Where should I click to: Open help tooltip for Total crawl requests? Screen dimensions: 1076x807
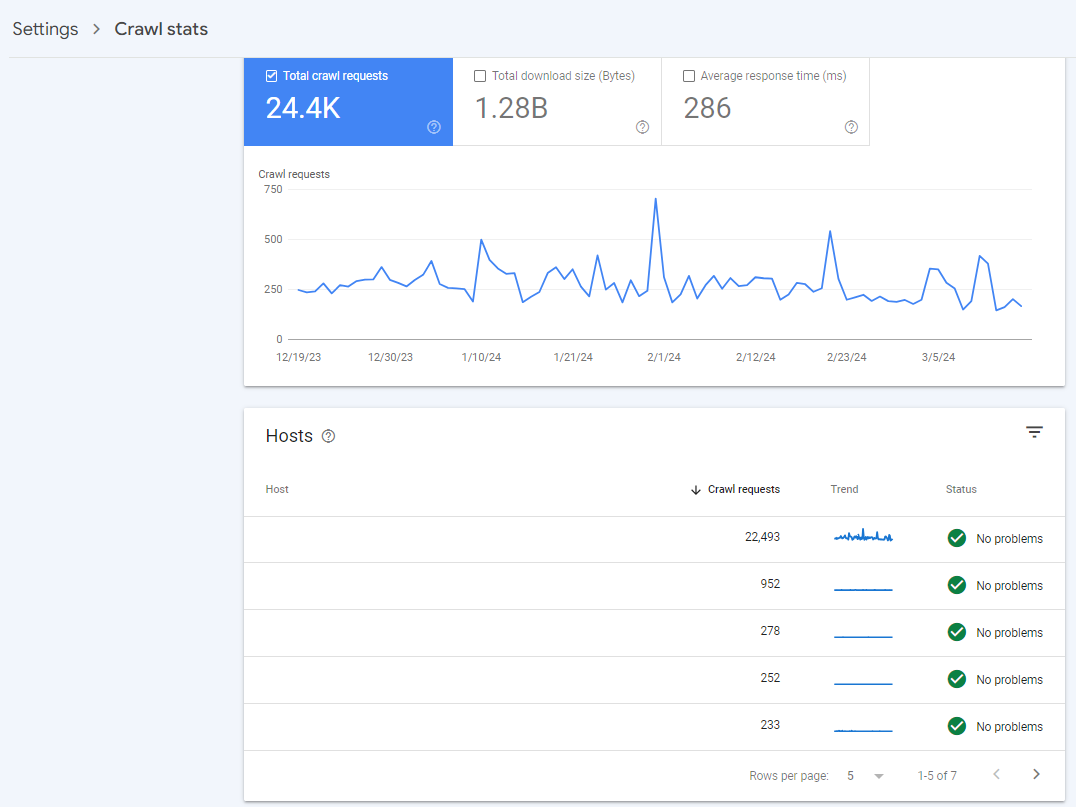point(433,127)
